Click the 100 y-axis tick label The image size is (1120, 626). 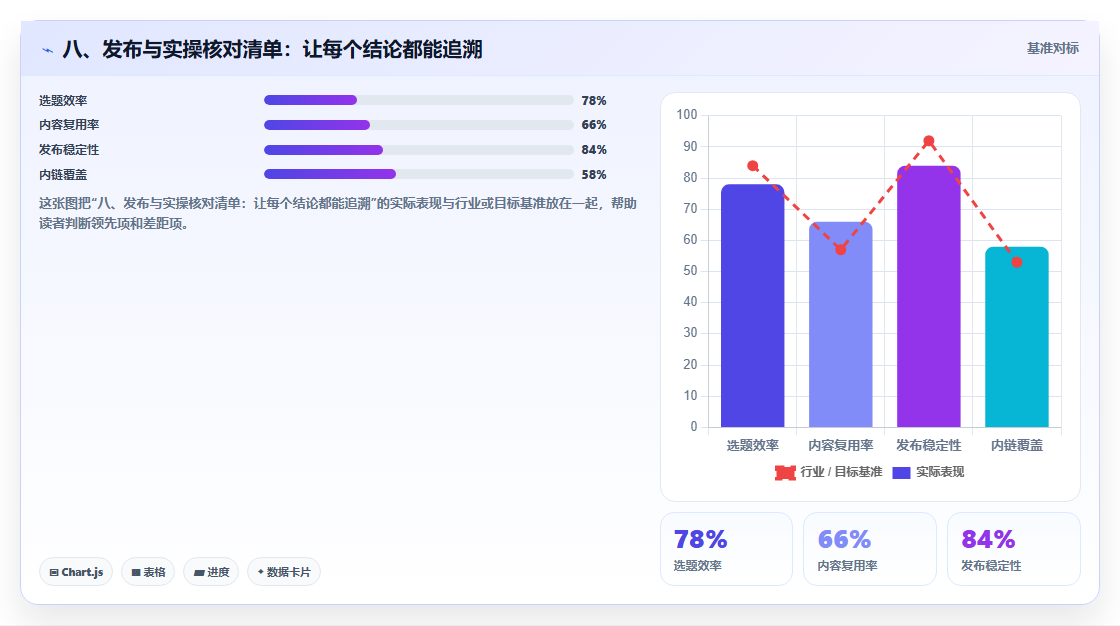point(686,115)
